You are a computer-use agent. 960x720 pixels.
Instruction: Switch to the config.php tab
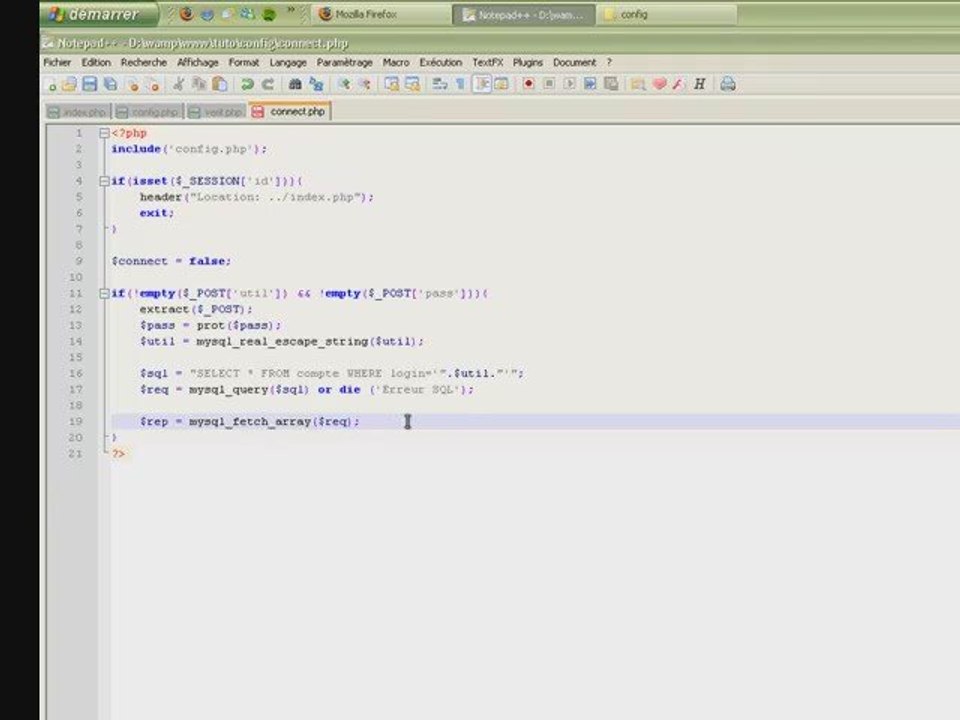[x=148, y=112]
